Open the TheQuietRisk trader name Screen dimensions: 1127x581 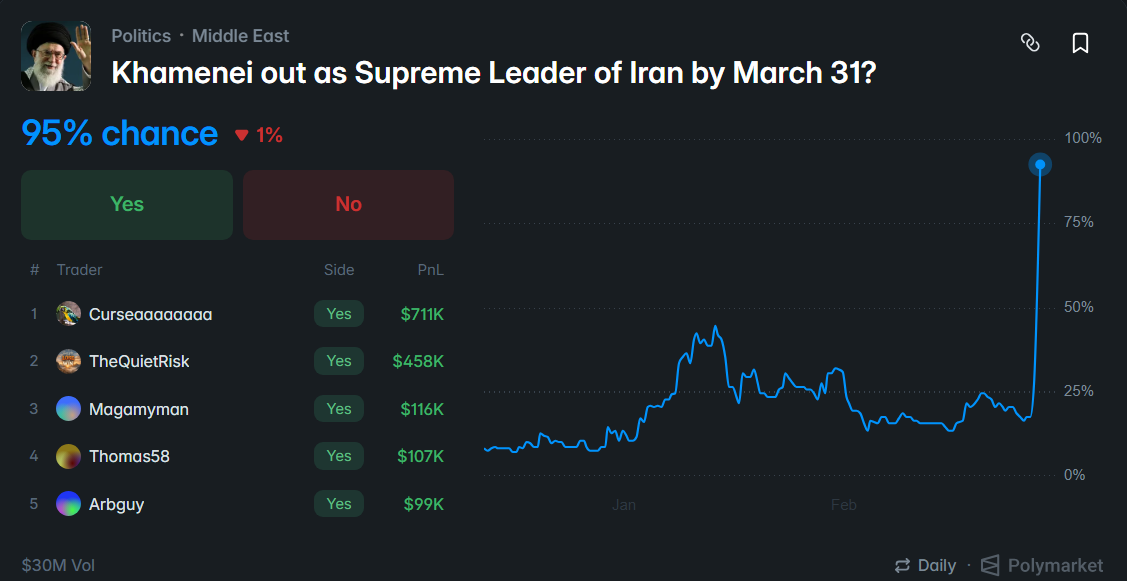click(139, 361)
